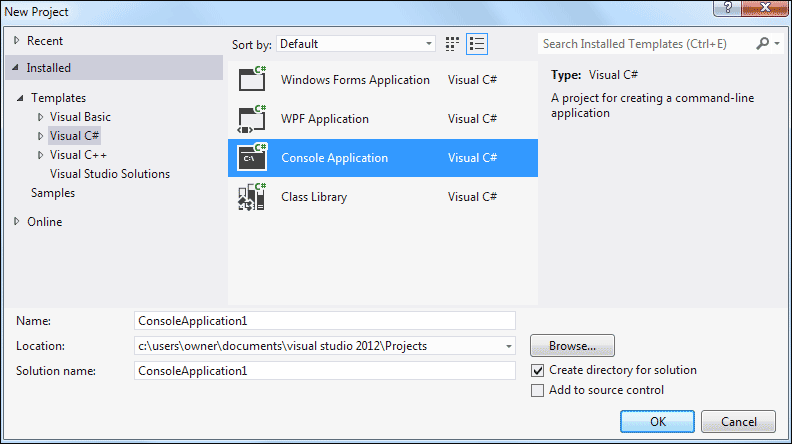The image size is (792, 444).
Task: Select 'WPF Application' template text
Action: [325, 119]
